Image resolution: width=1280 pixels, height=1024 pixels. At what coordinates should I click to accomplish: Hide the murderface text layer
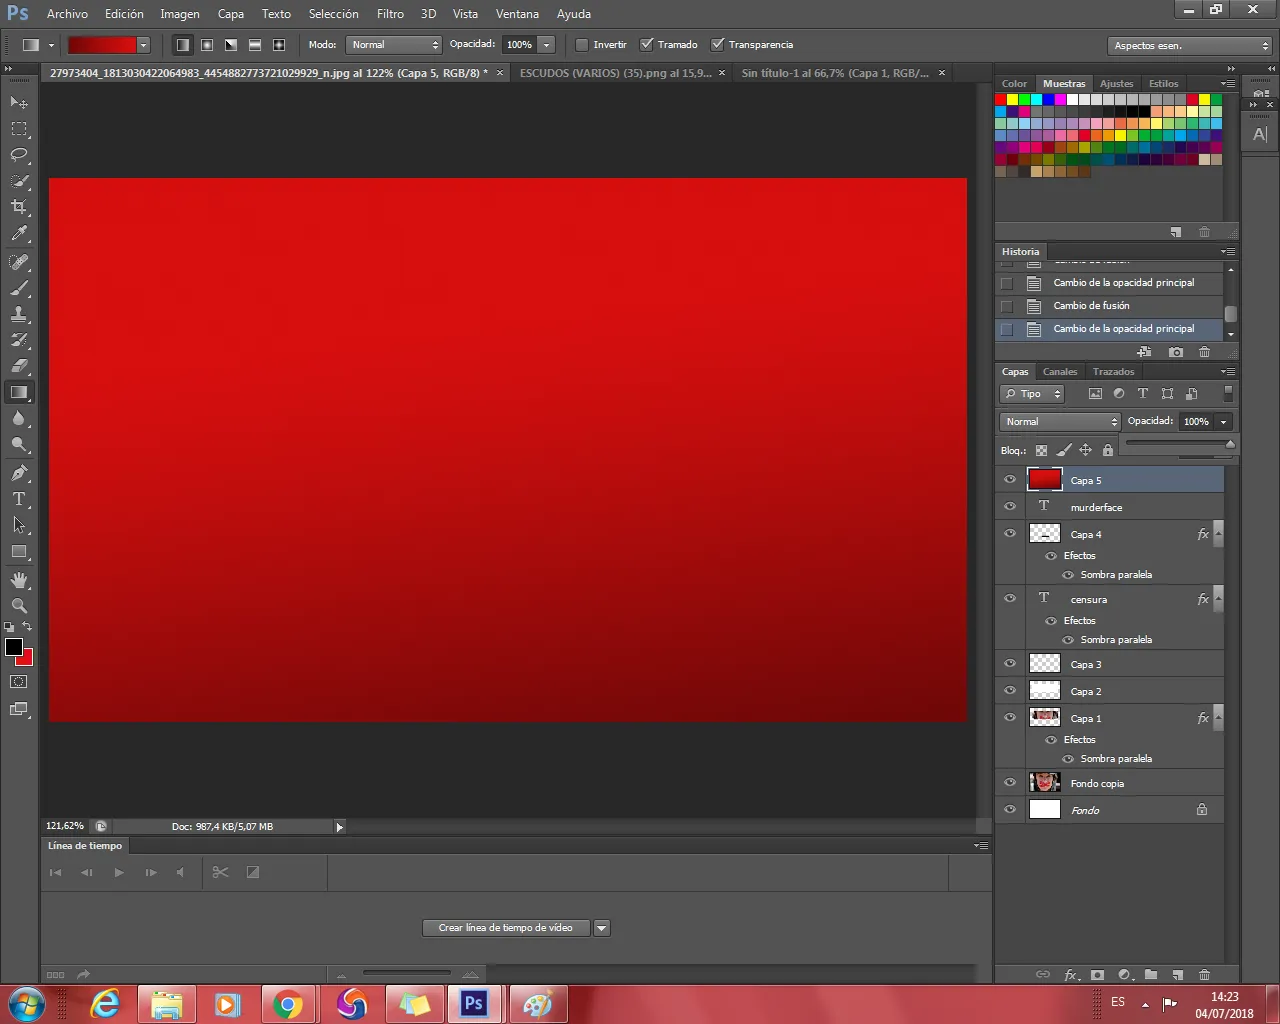click(1010, 507)
